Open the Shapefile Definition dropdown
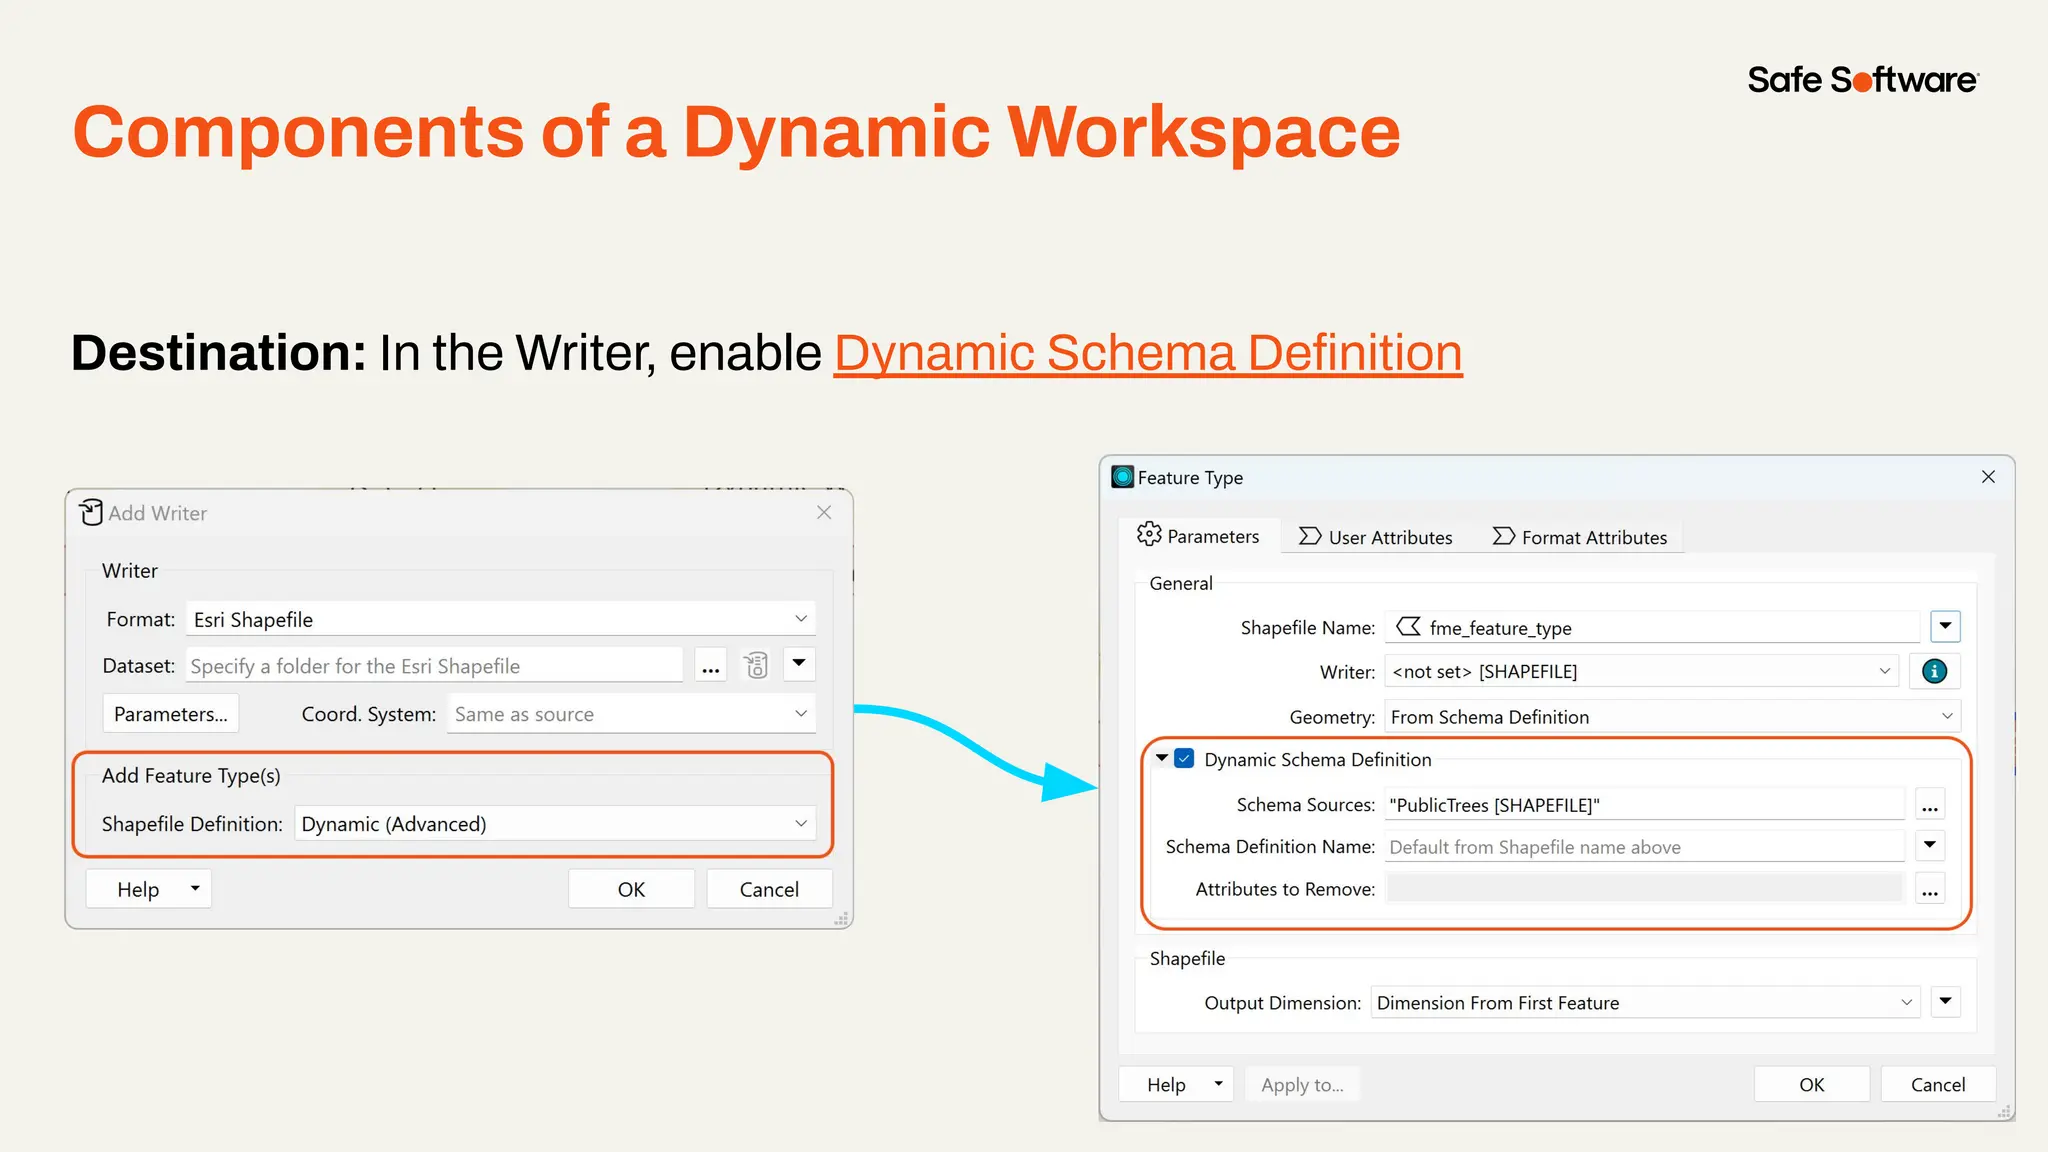 point(555,824)
